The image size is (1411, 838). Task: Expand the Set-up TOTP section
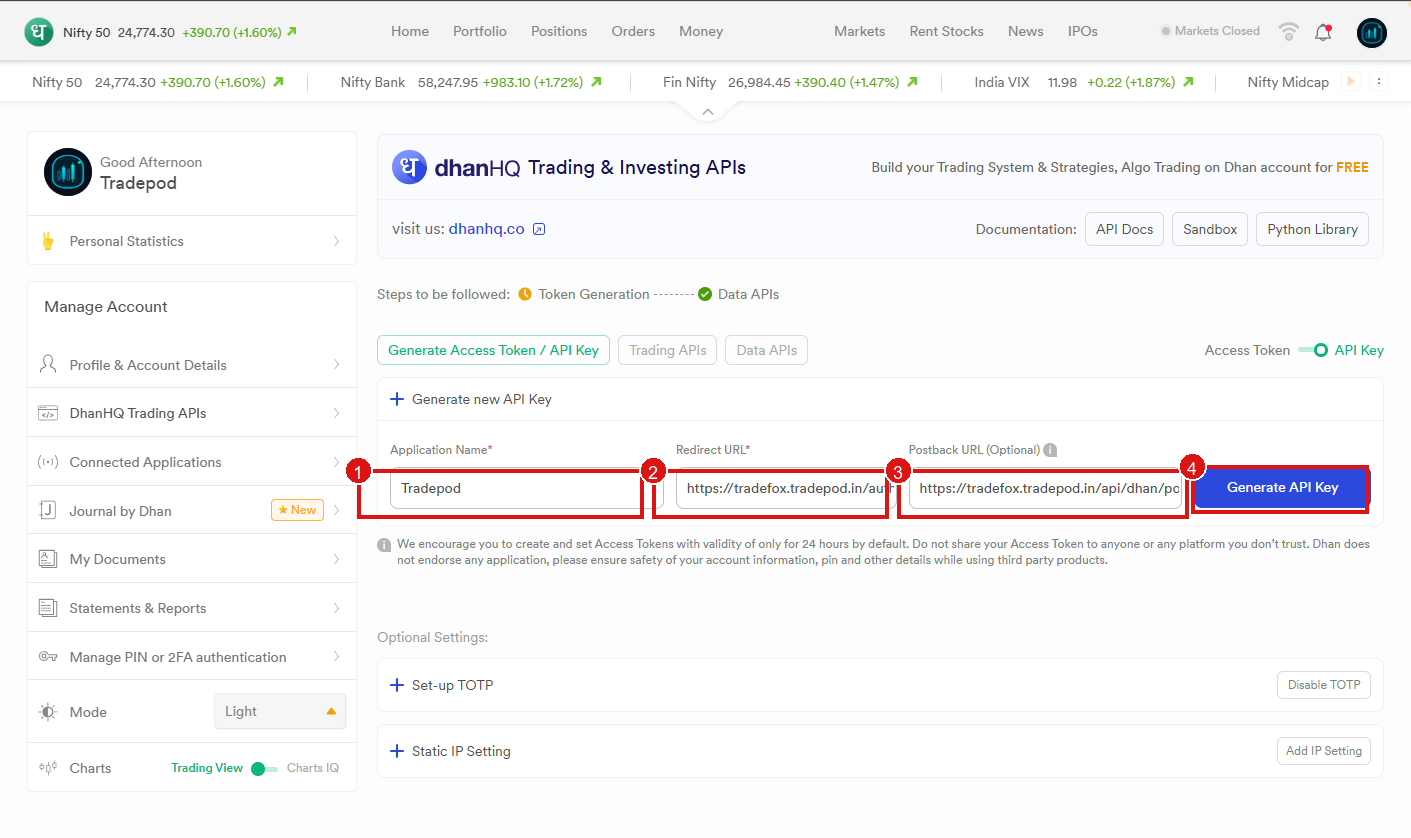click(x=442, y=685)
